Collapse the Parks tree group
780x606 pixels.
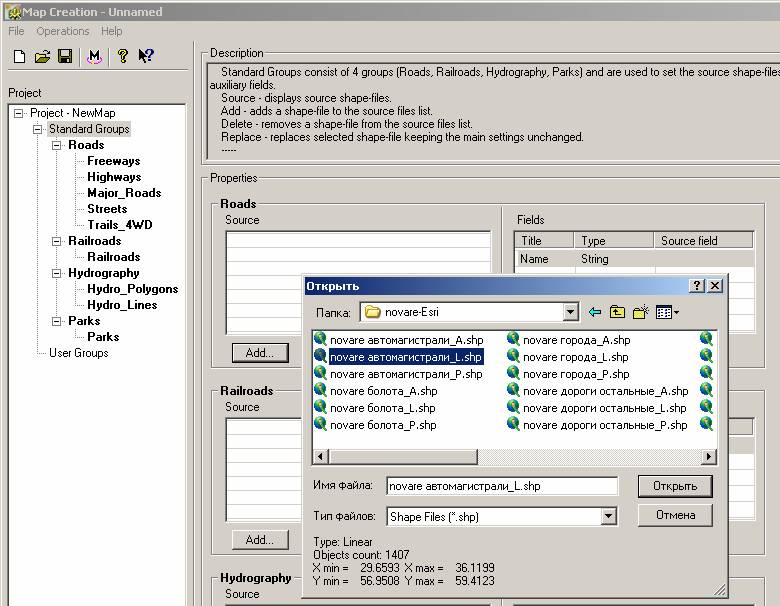click(x=57, y=321)
